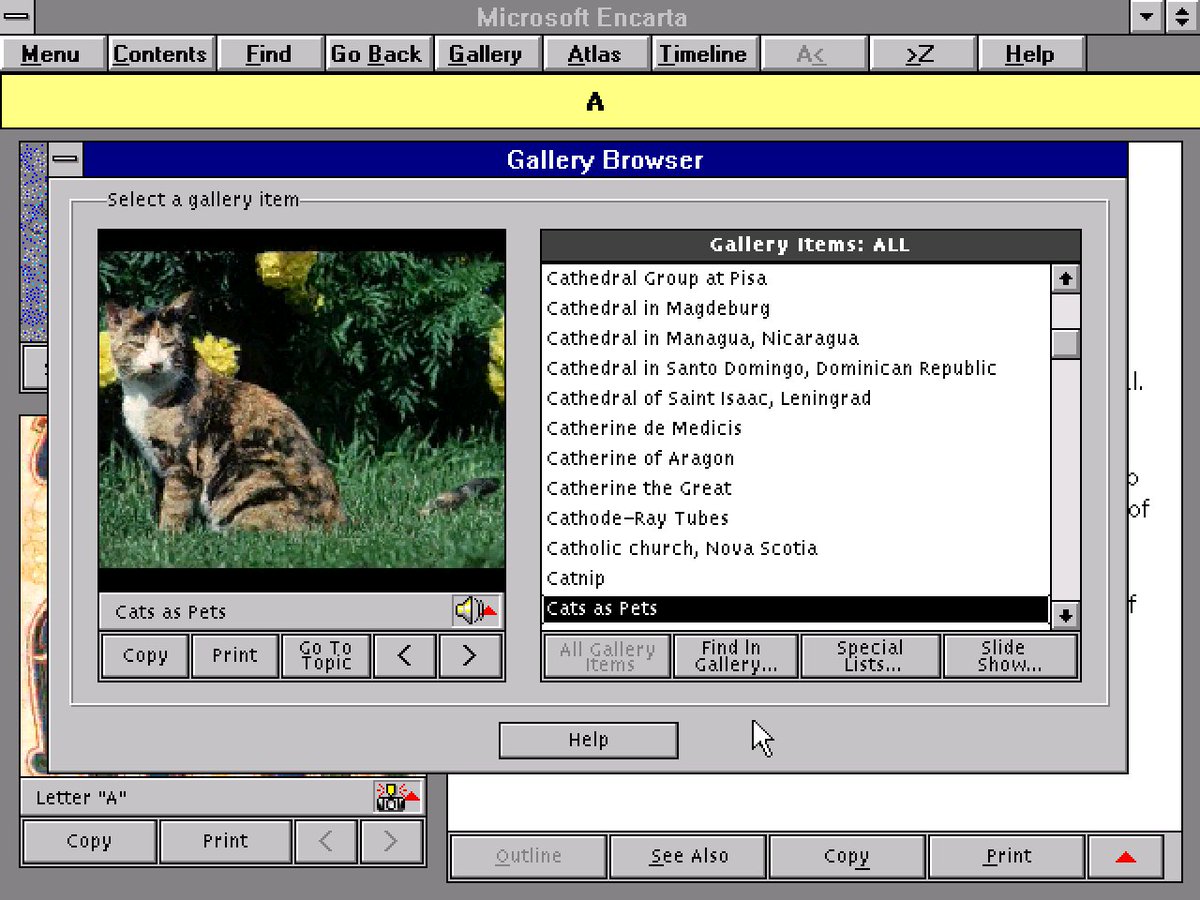Click the red triangle button in article window
1200x900 pixels.
pos(1125,857)
